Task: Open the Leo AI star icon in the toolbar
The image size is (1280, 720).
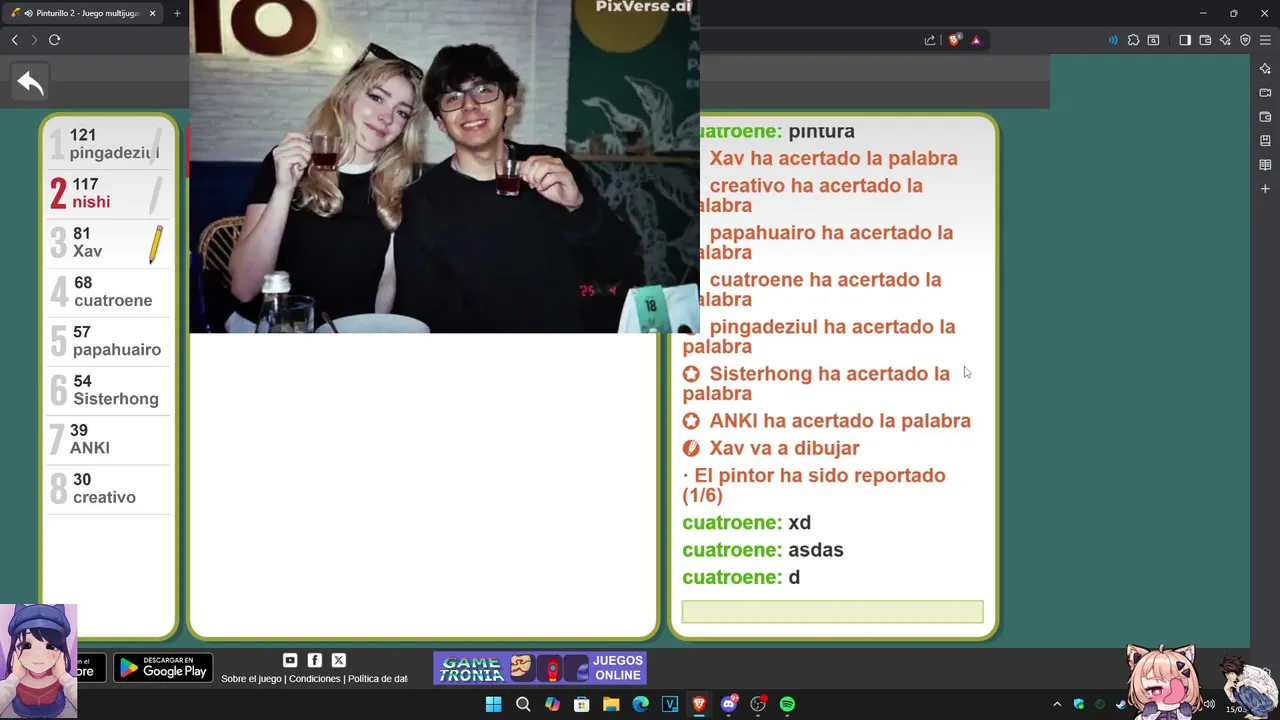Action: pyautogui.click(x=1225, y=40)
